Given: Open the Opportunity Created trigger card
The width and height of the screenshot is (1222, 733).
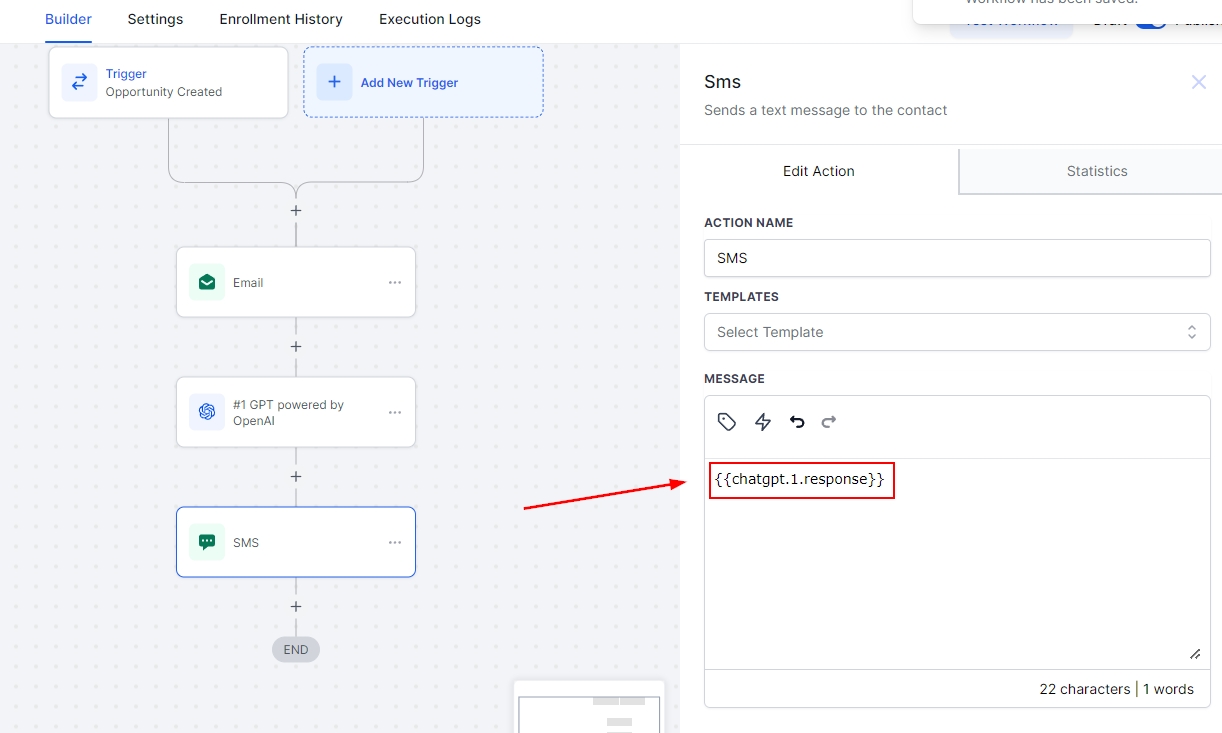Looking at the screenshot, I should click(x=168, y=82).
